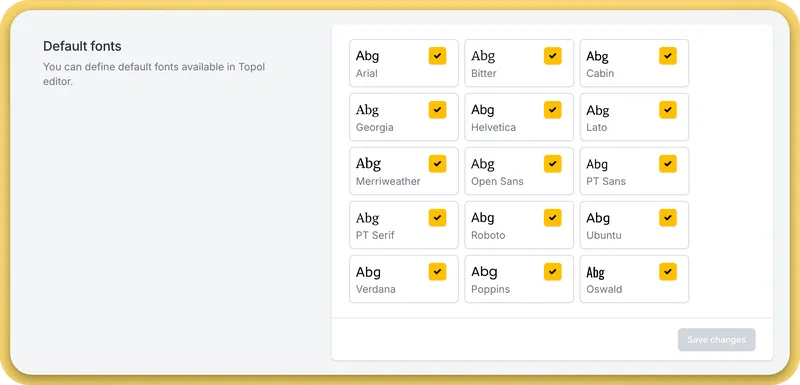
Task: Click the Abg preview above Poppins
Action: point(484,272)
